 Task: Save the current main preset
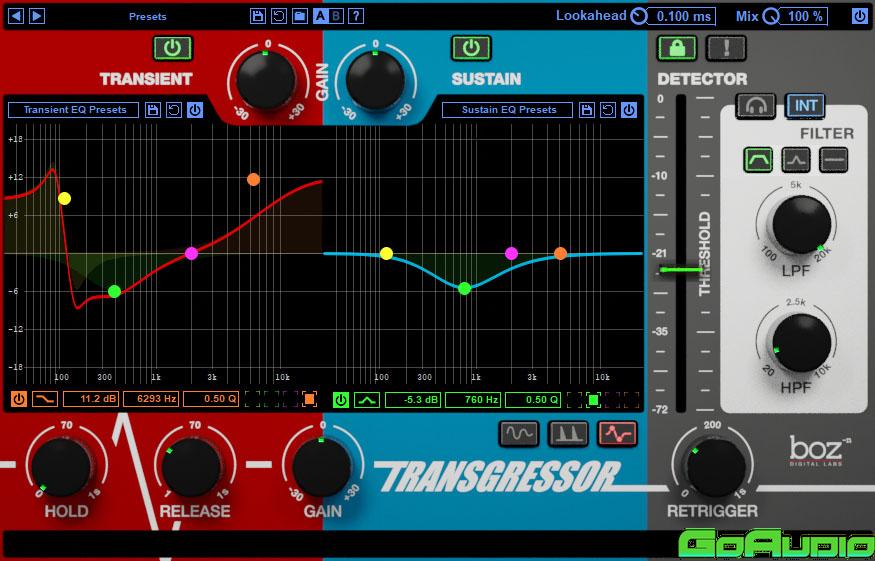258,16
